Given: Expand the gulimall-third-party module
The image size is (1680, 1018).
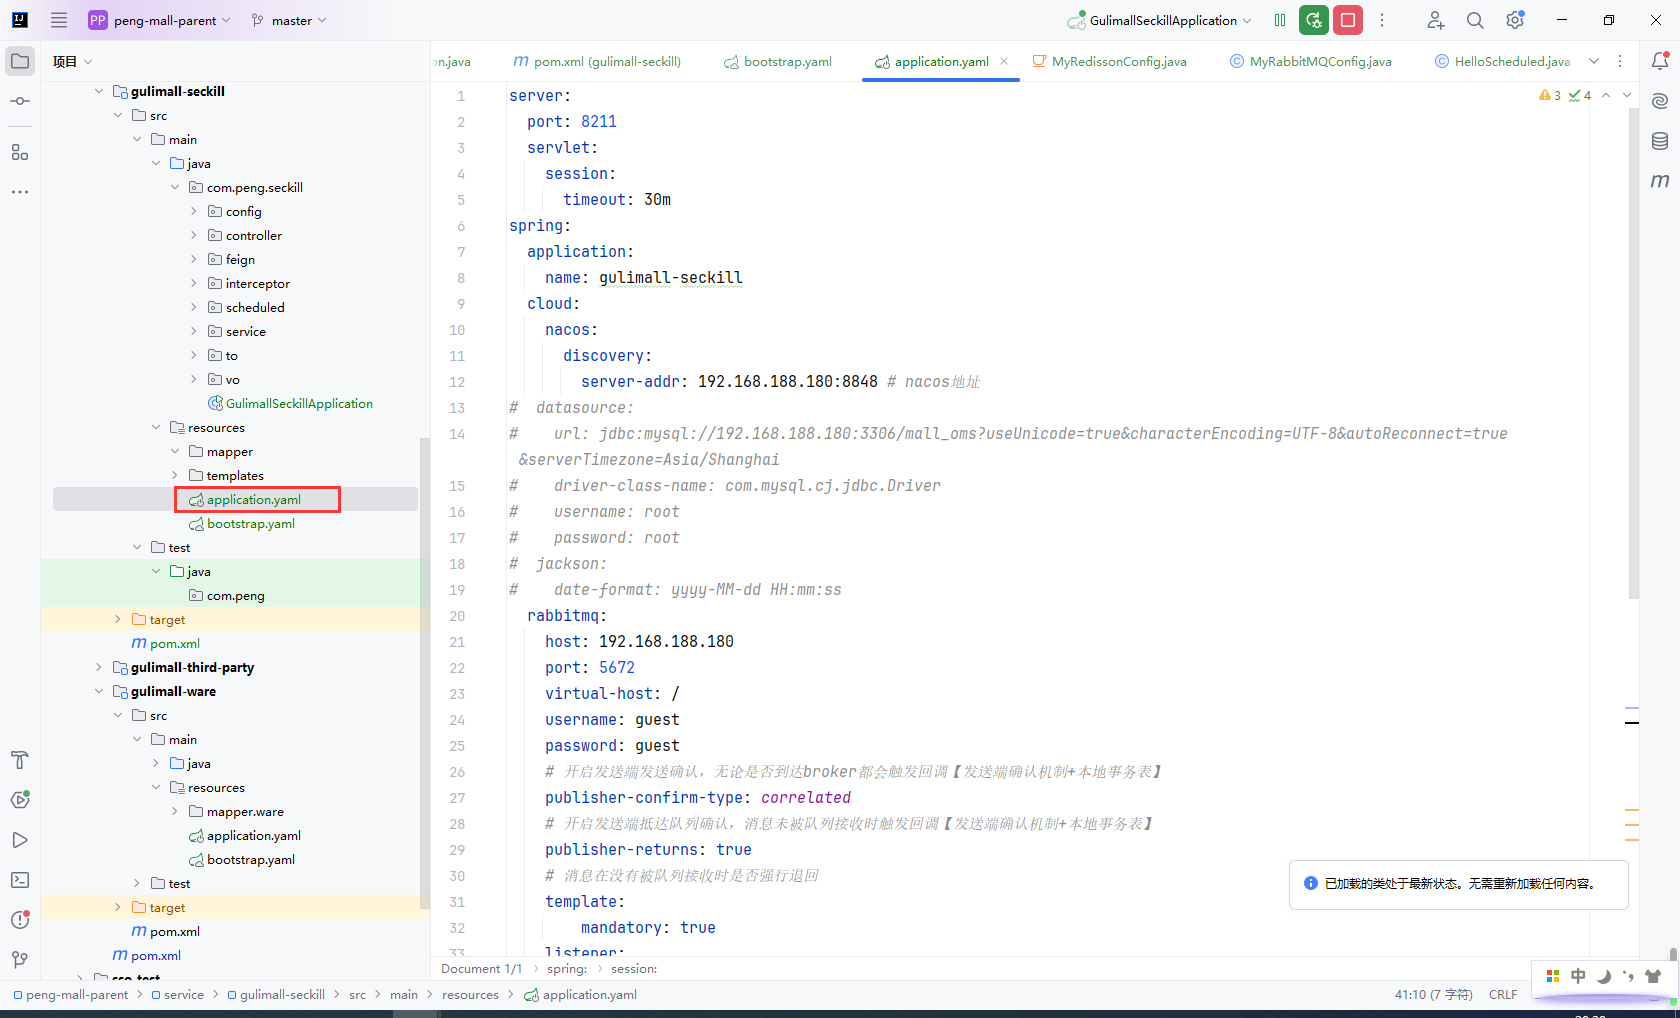Looking at the screenshot, I should pyautogui.click(x=98, y=667).
